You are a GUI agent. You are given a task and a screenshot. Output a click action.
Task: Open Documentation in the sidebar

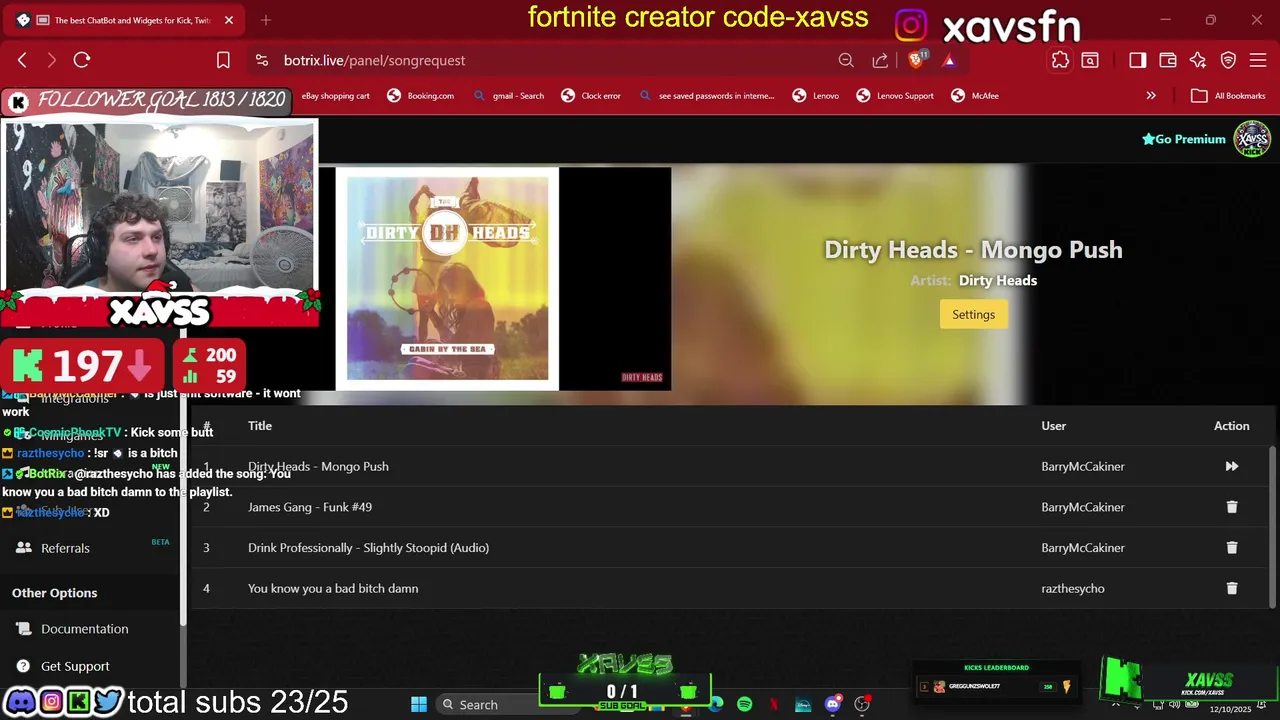pyautogui.click(x=84, y=629)
